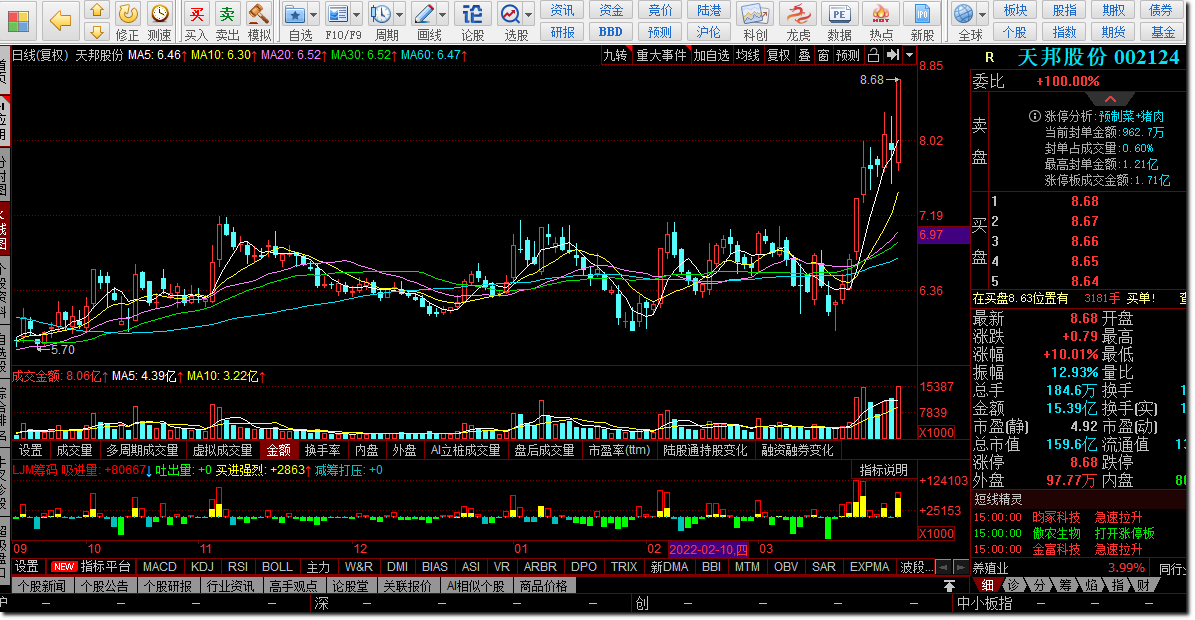
Task: Open the 行业资讯 tab
Action: click(x=230, y=586)
